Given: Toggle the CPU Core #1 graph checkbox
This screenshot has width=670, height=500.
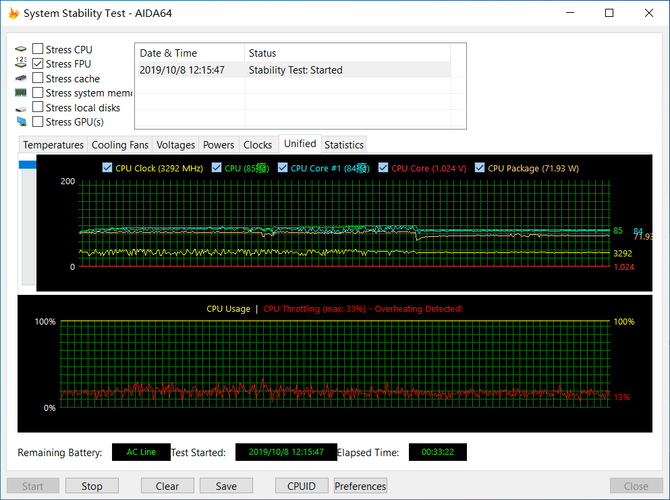Looking at the screenshot, I should (x=282, y=168).
